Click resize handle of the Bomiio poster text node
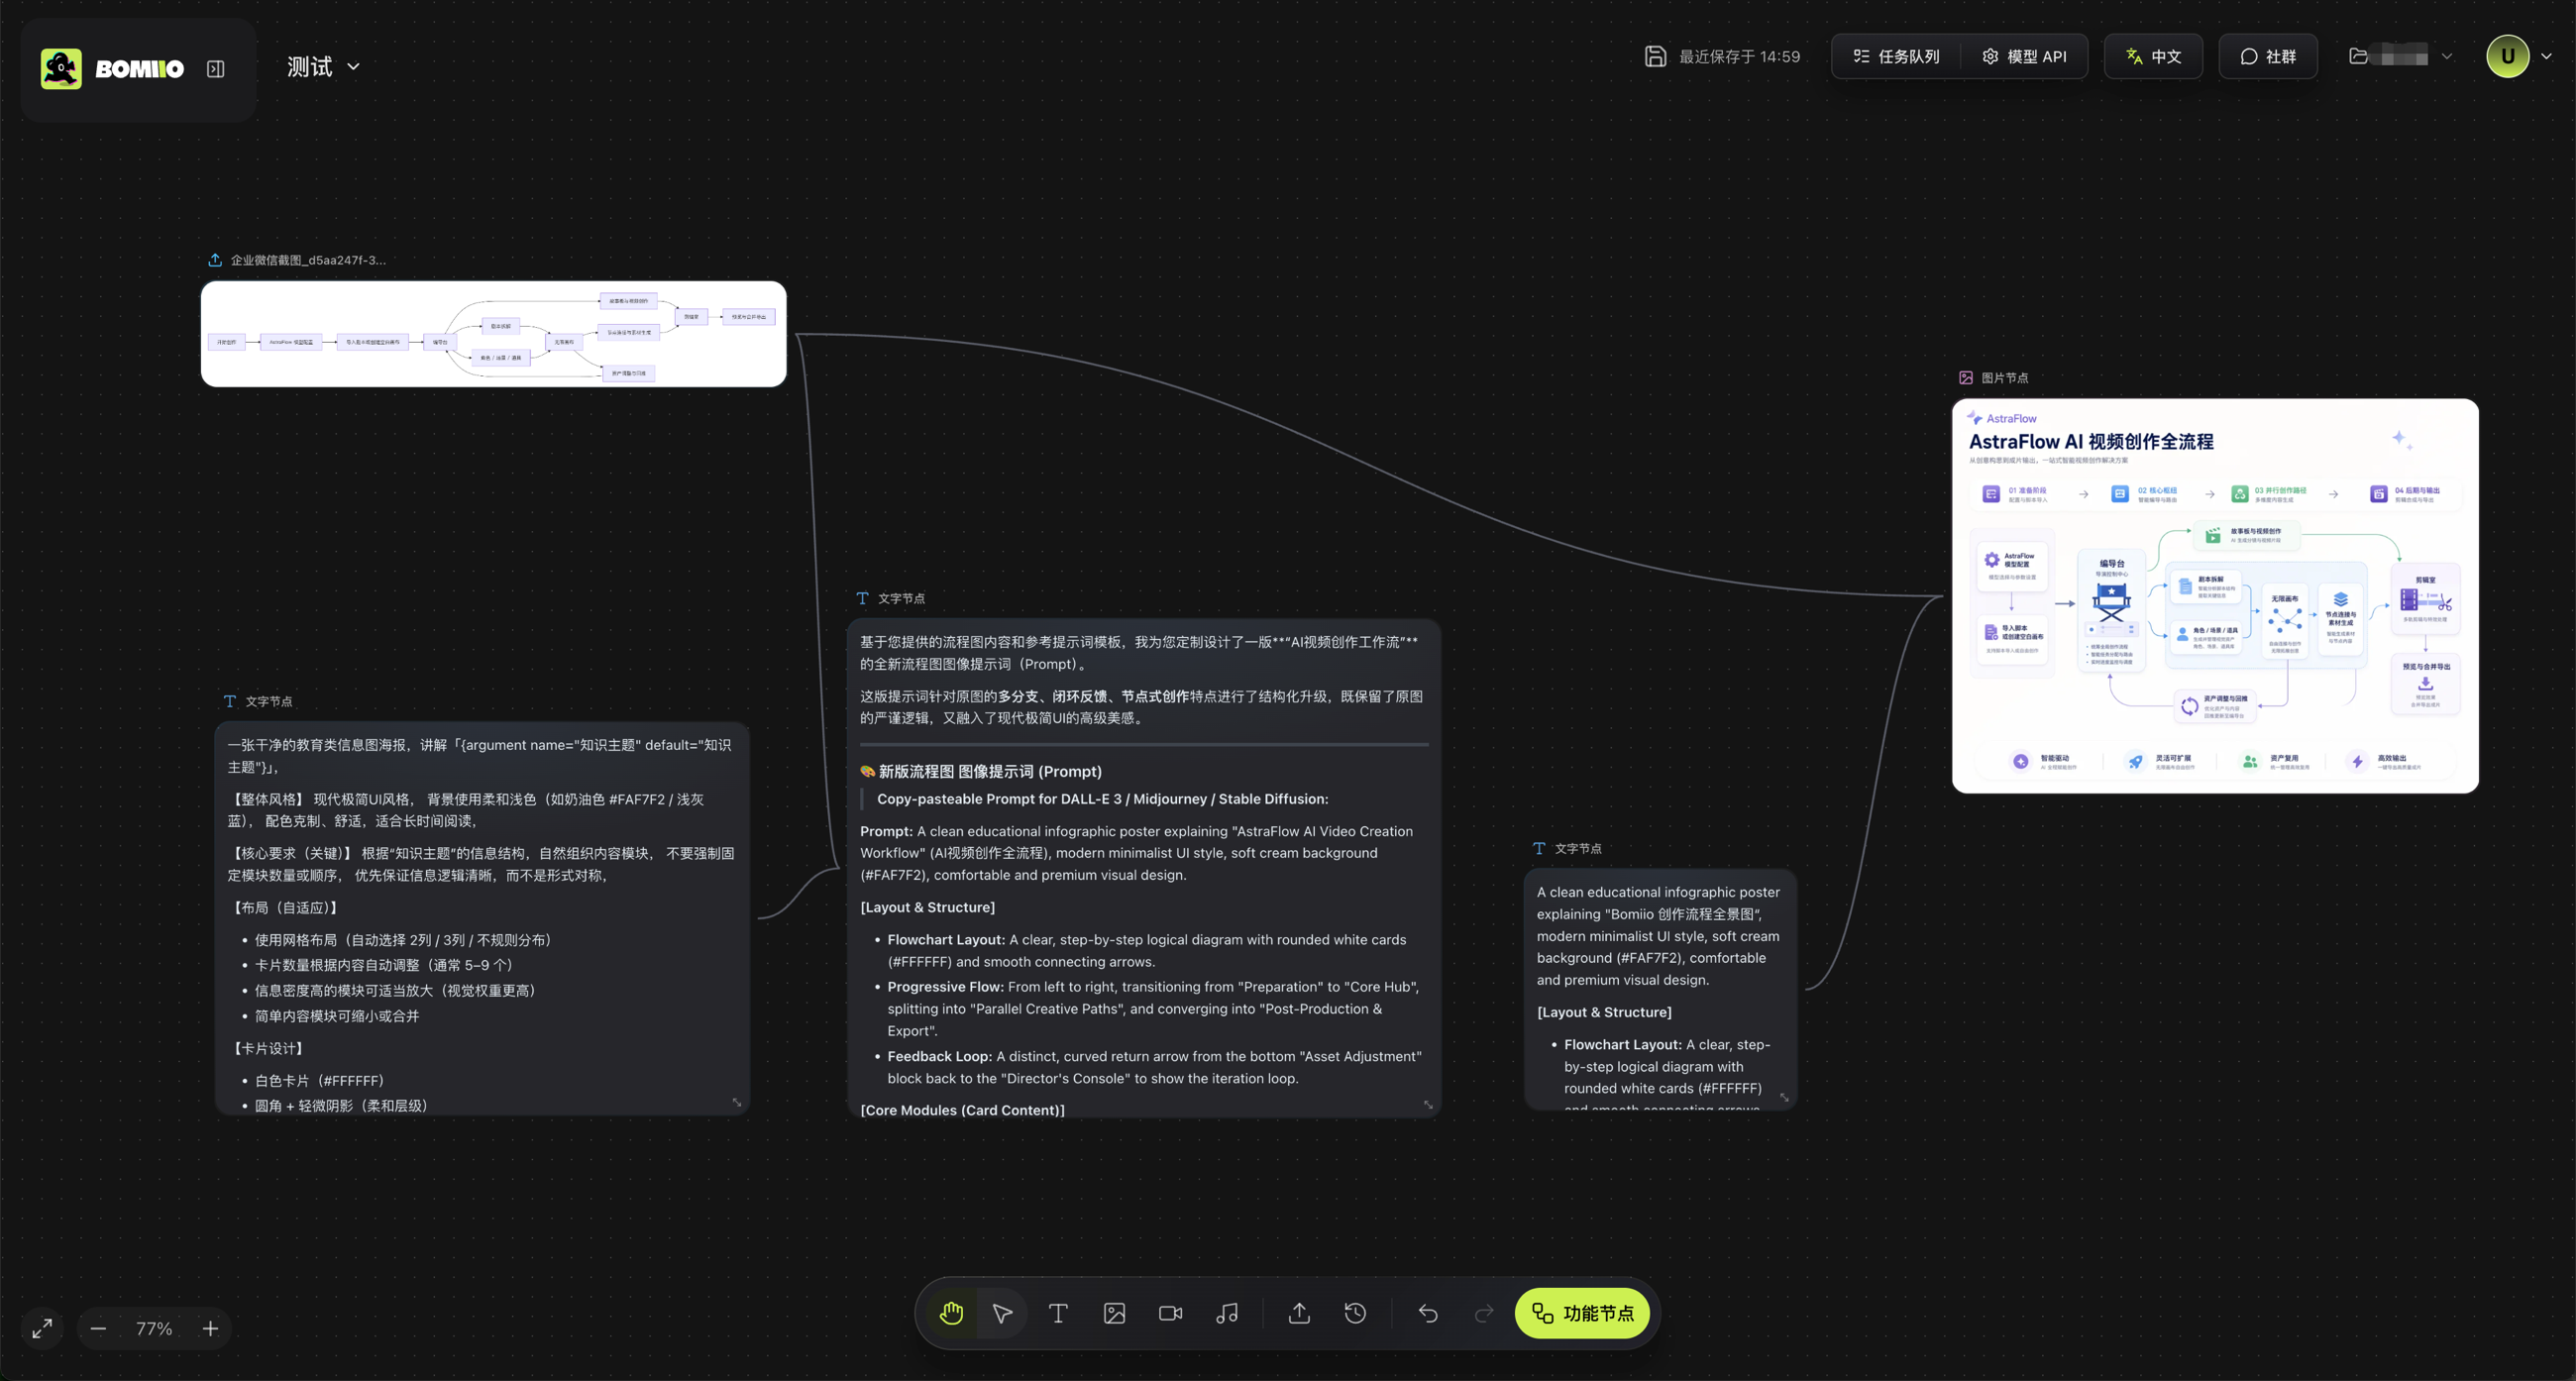This screenshot has width=2576, height=1381. pyautogui.click(x=1784, y=1098)
